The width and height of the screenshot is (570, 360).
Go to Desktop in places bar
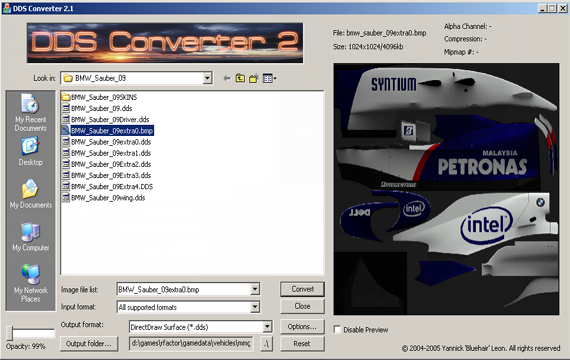(x=31, y=152)
